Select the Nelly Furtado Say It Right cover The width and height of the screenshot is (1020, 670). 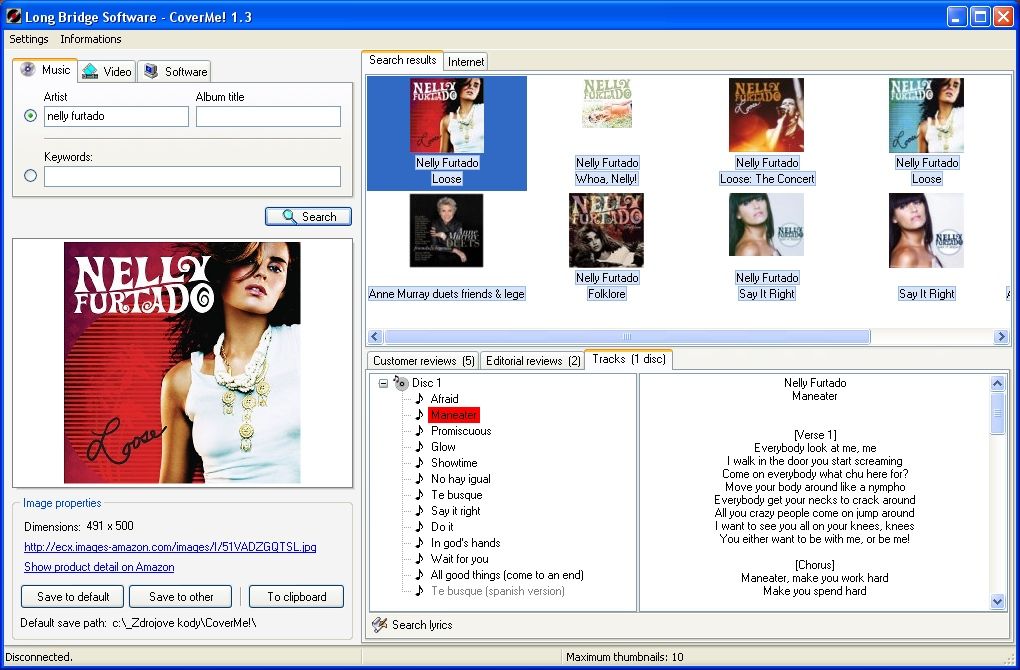coord(766,224)
